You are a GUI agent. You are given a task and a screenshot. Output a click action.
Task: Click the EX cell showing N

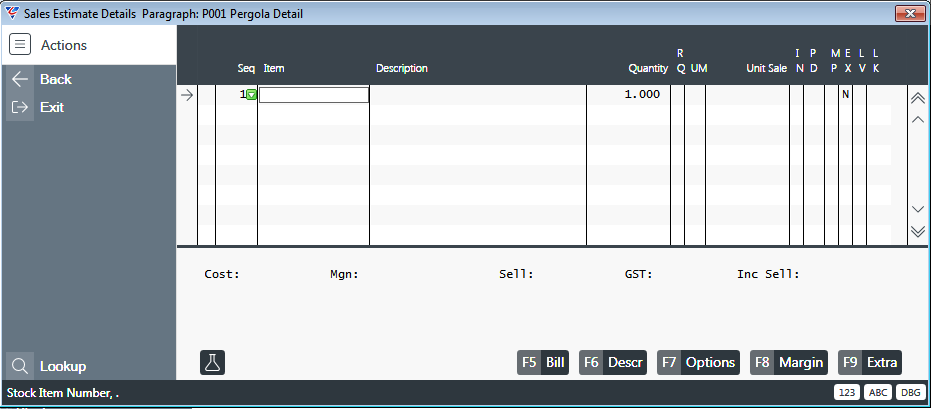click(x=846, y=95)
